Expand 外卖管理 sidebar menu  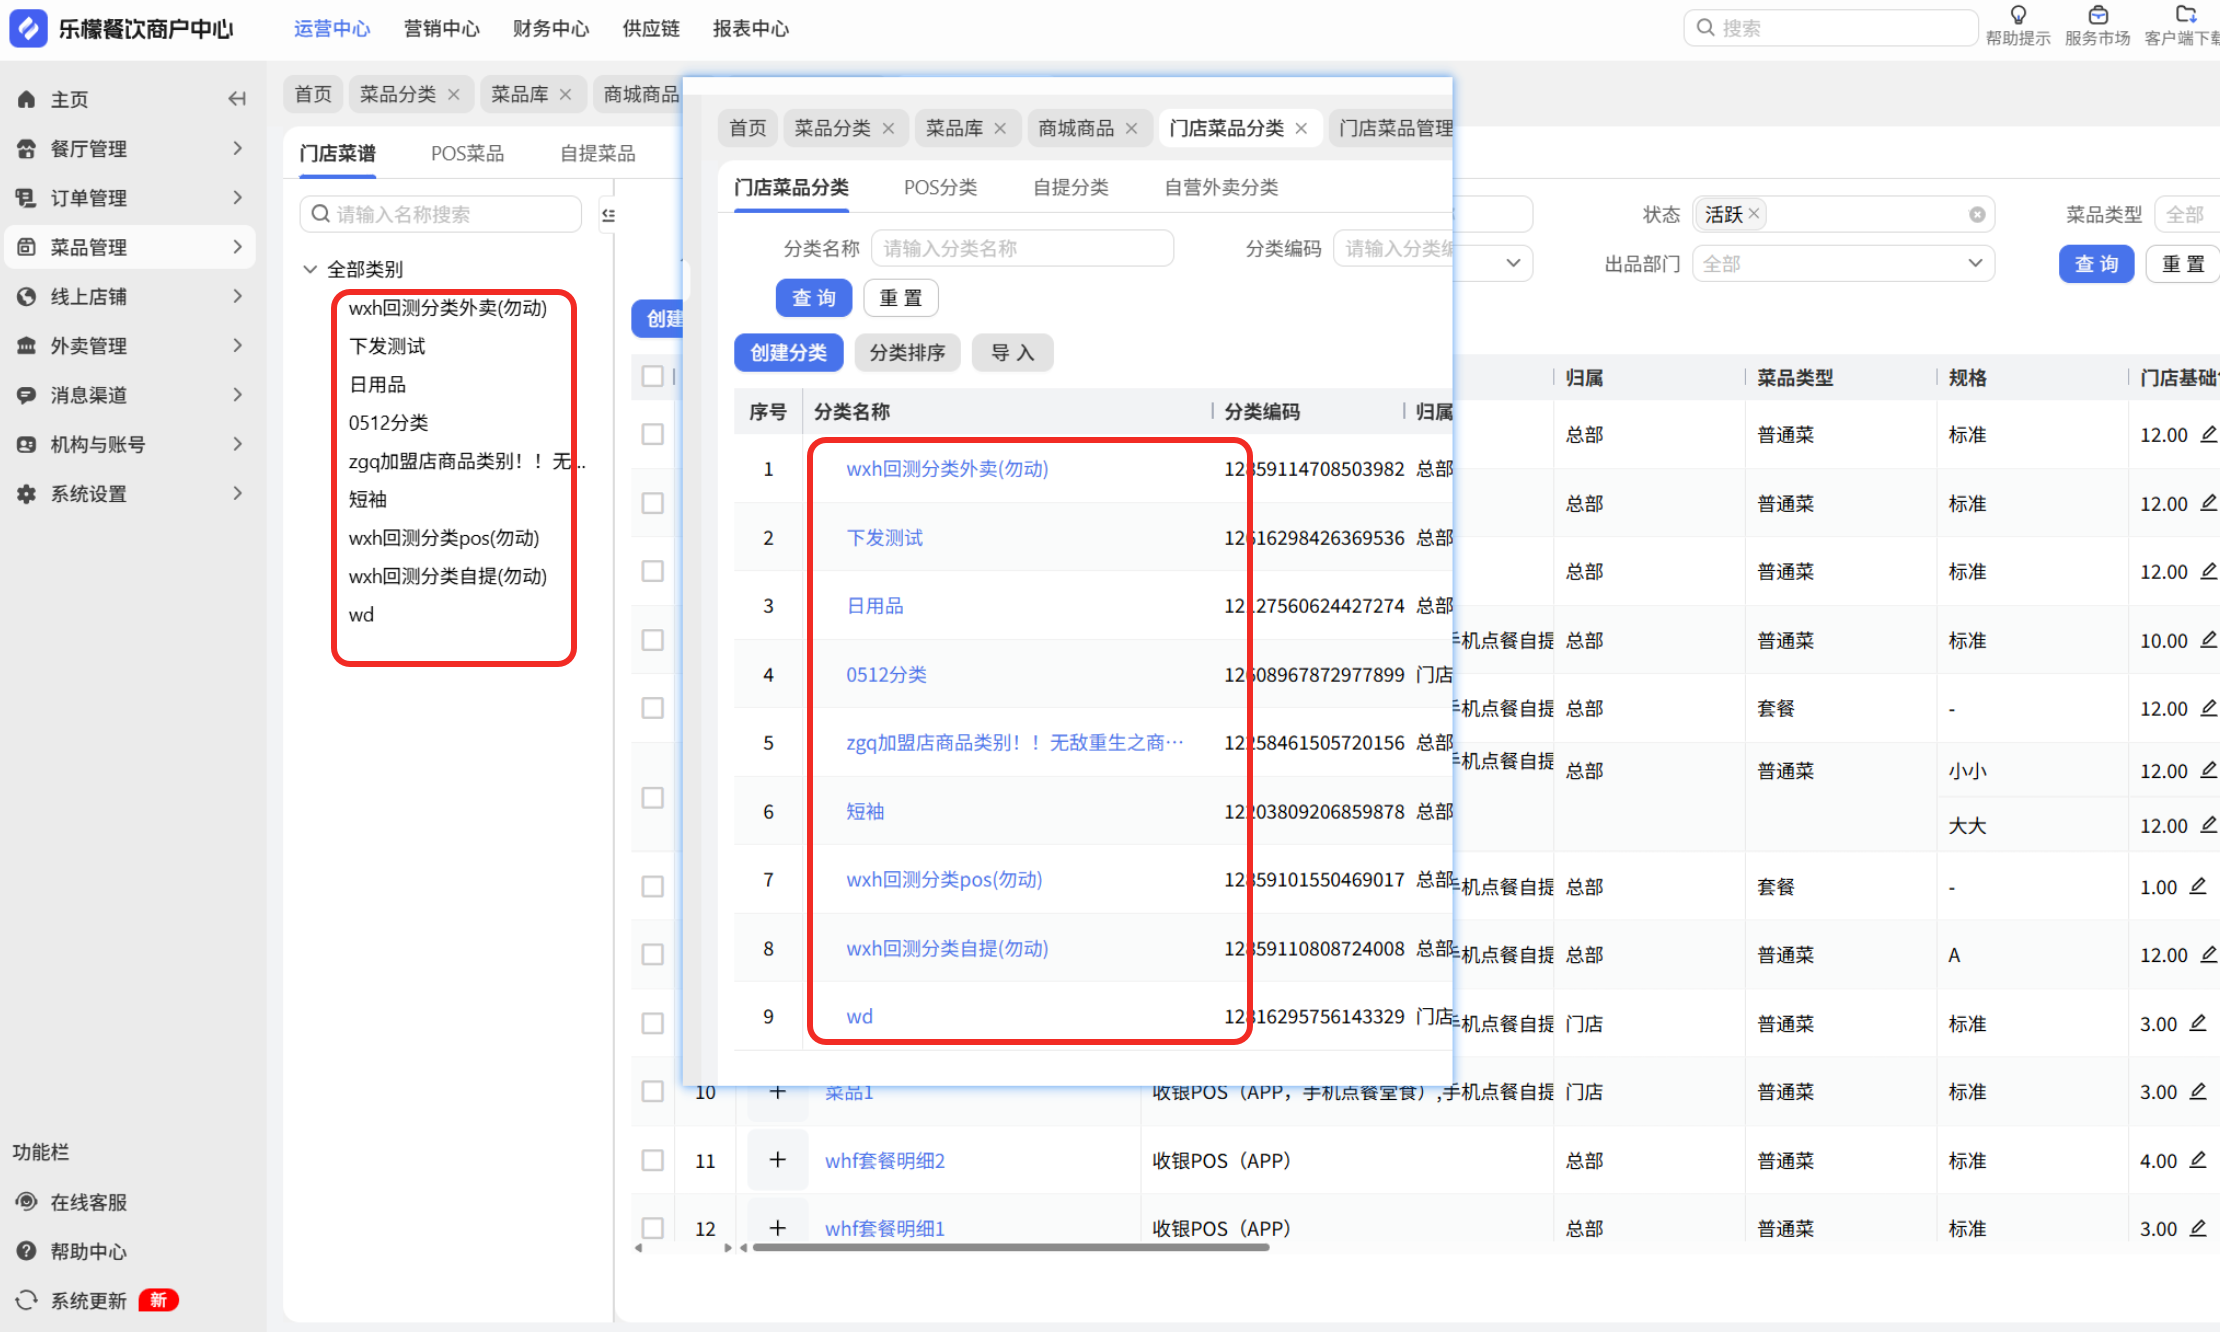click(130, 345)
